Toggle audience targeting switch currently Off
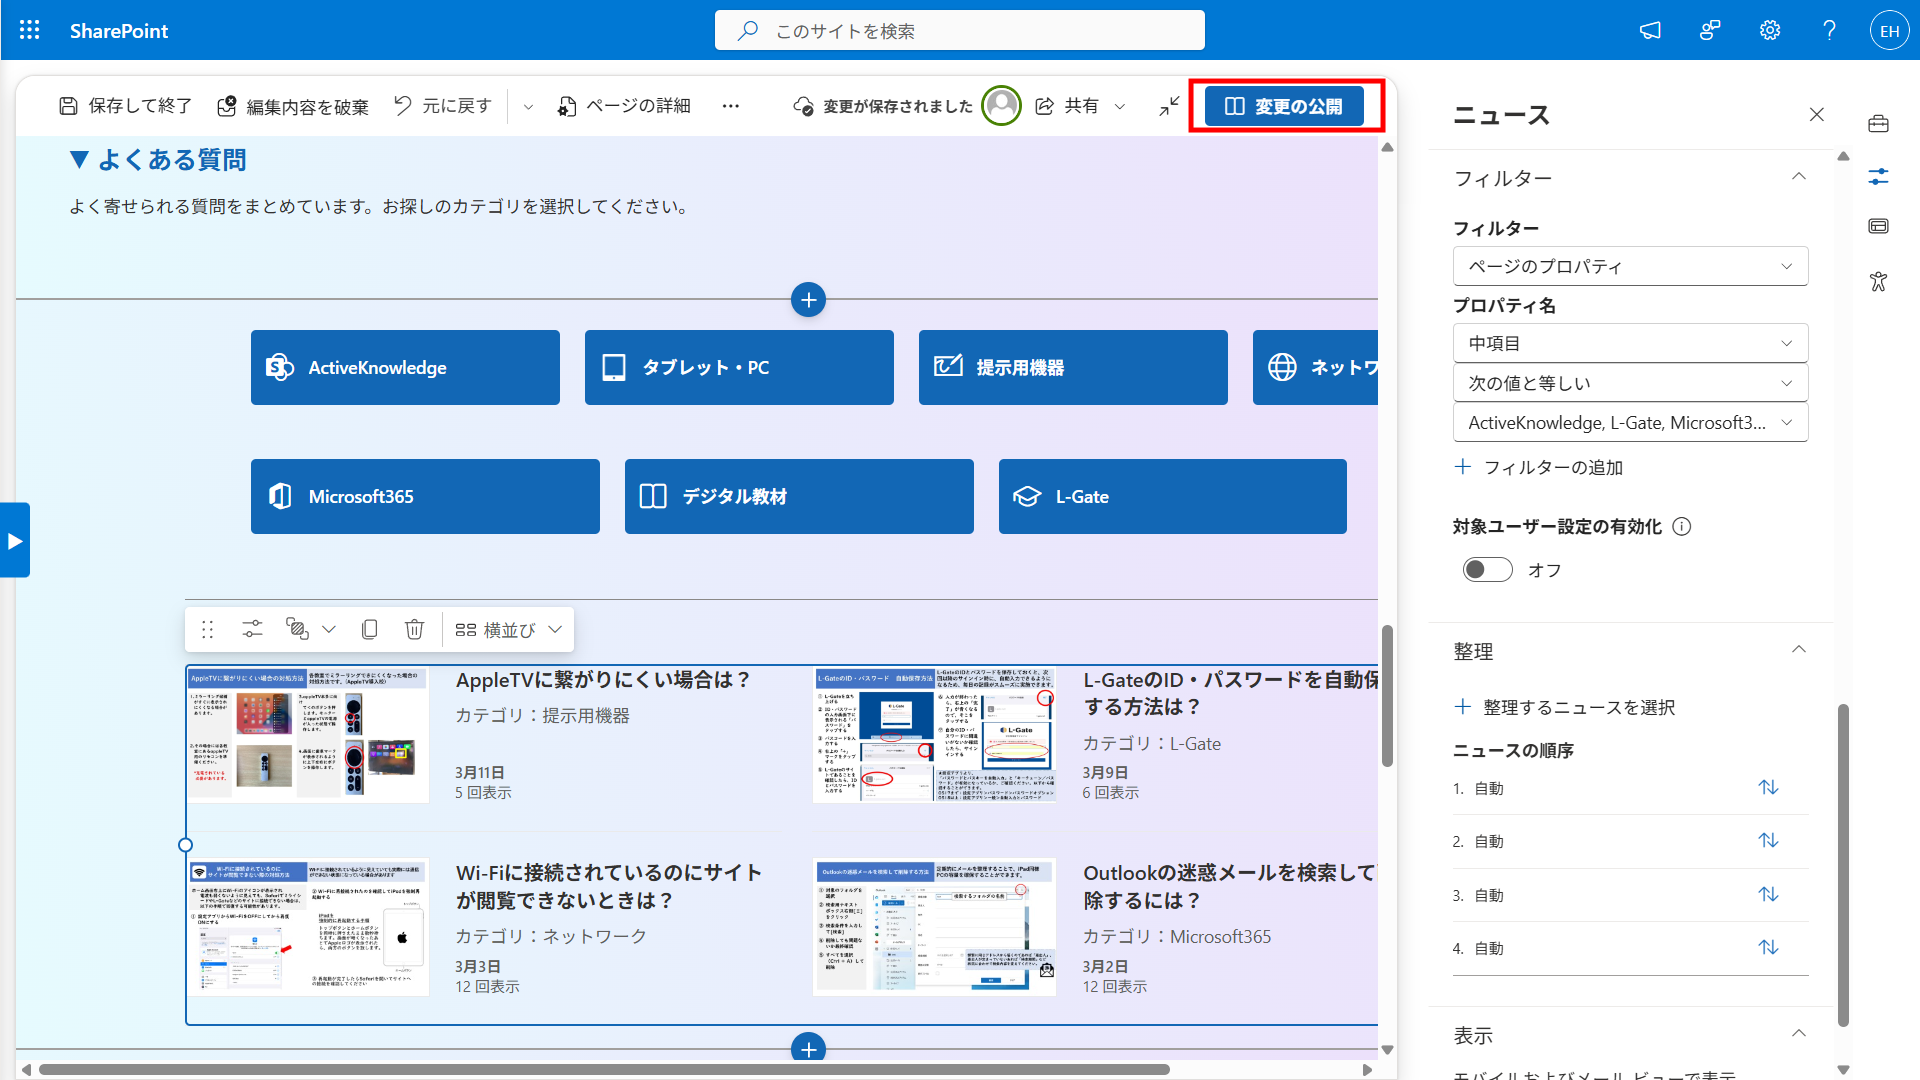 click(1488, 570)
